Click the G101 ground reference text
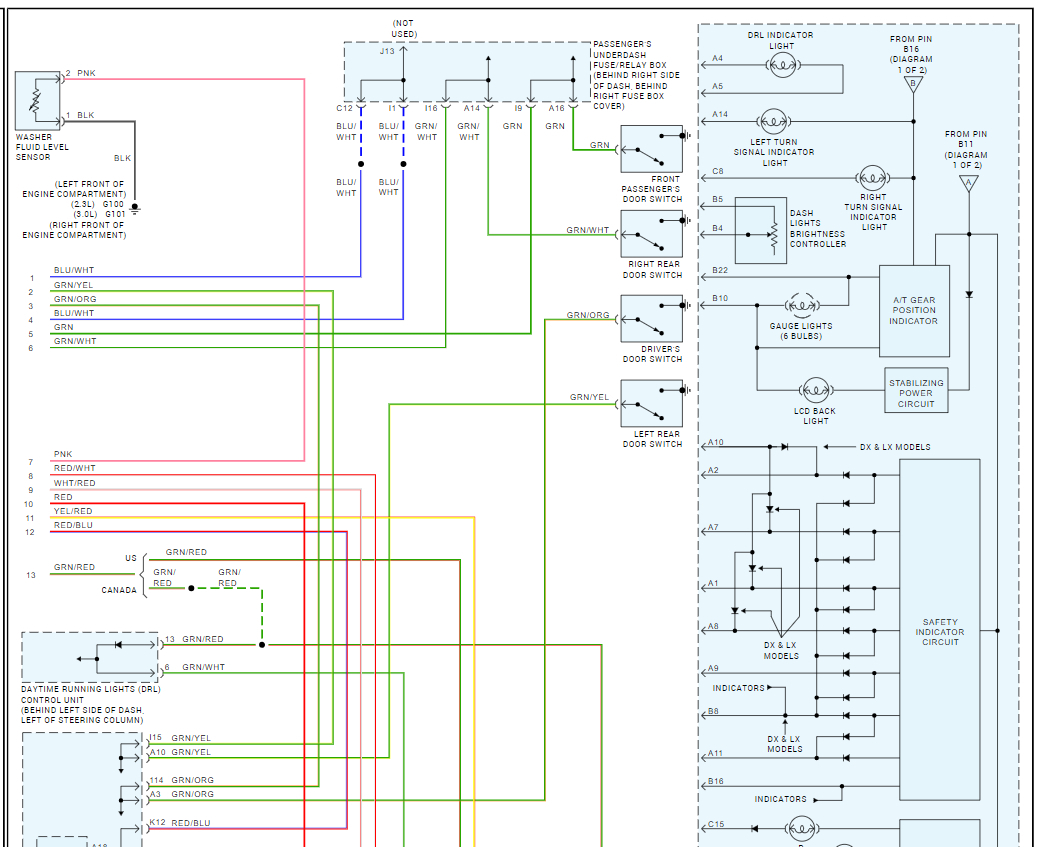Viewport: 1043px width, 847px height. tap(115, 214)
